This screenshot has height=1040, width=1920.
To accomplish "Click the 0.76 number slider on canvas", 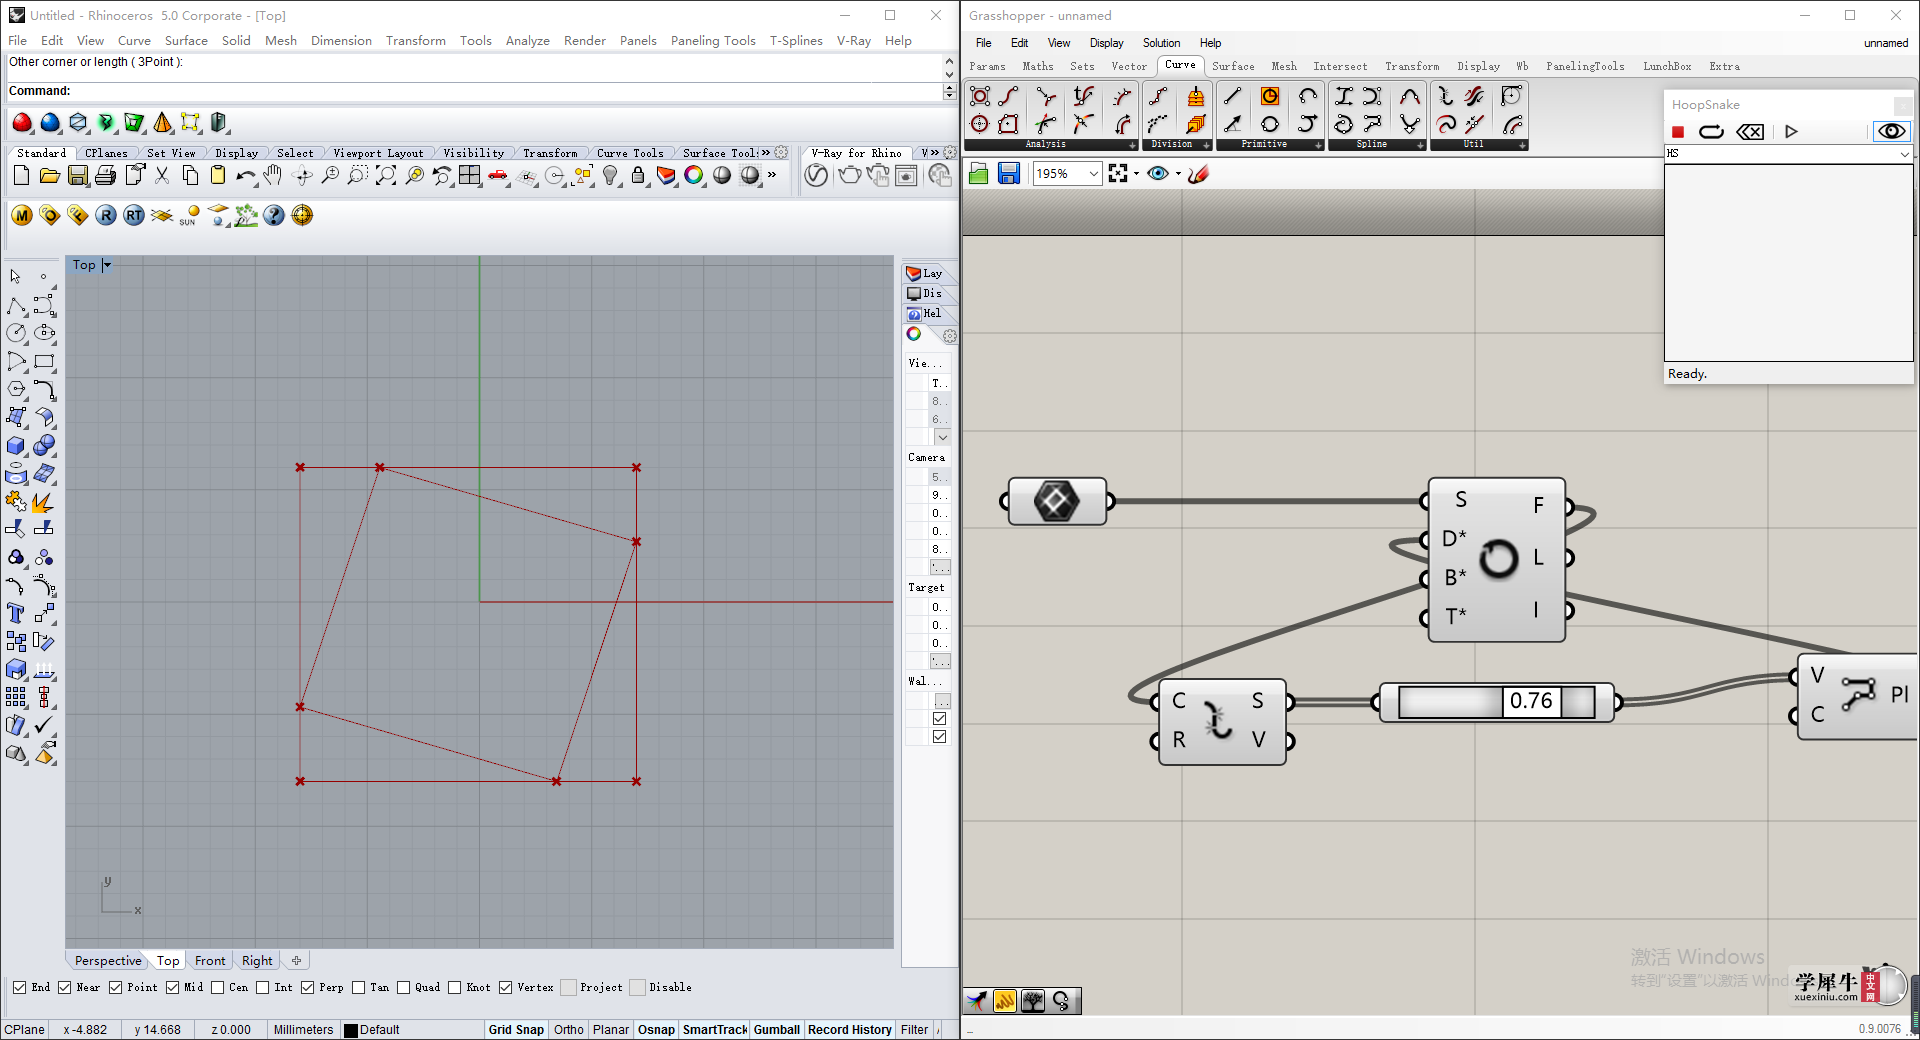I will [x=1497, y=702].
